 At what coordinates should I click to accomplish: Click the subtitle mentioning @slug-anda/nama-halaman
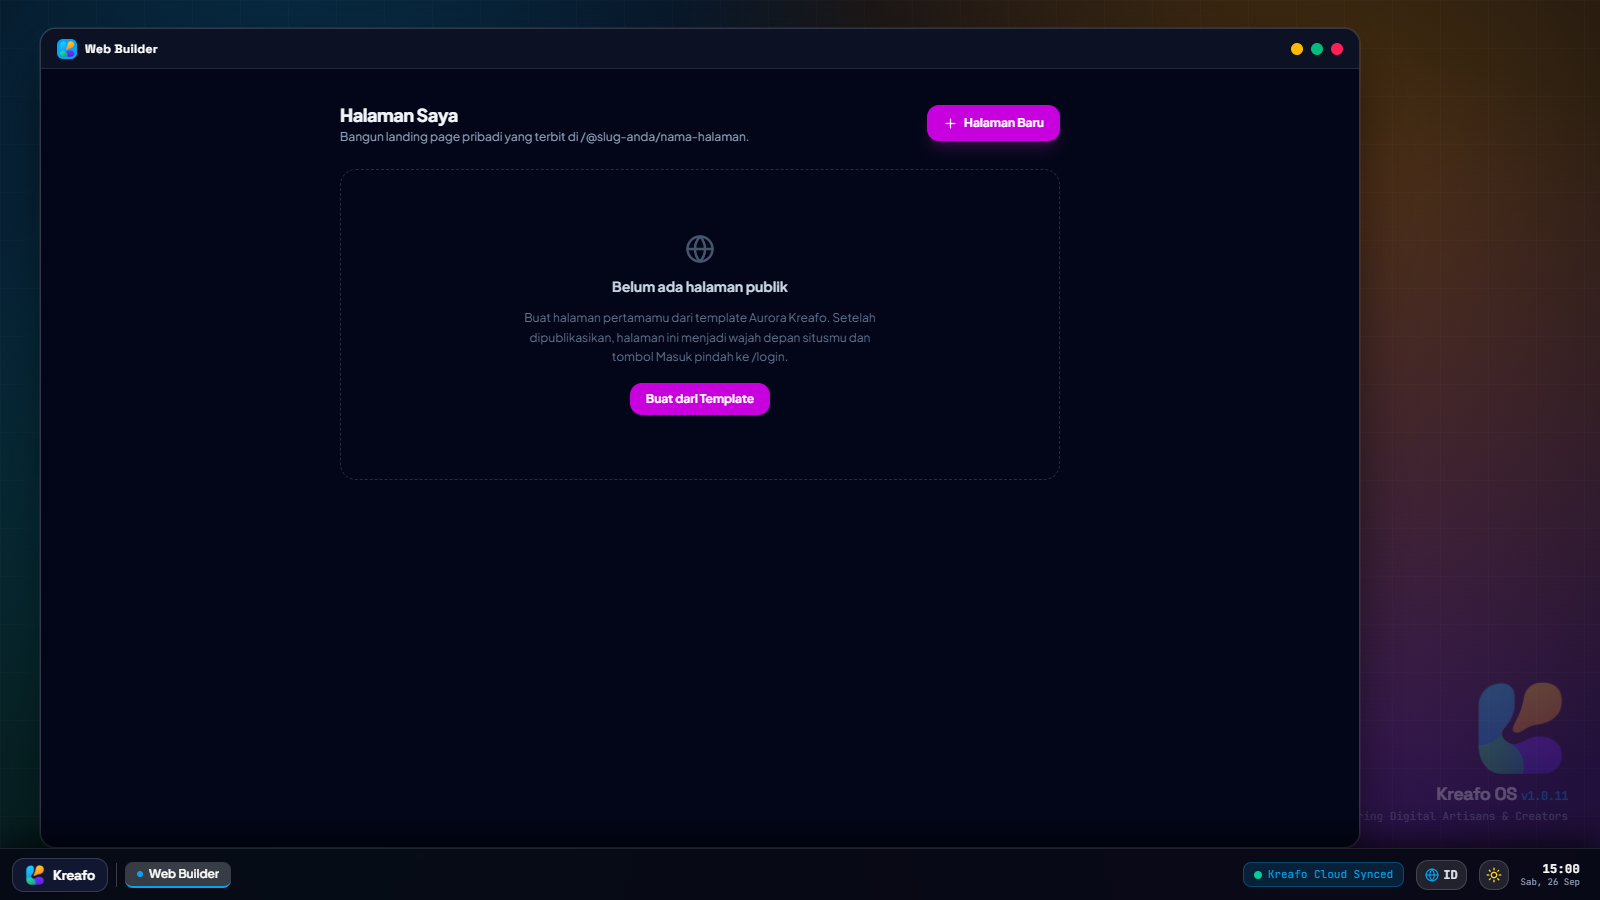[x=544, y=137]
